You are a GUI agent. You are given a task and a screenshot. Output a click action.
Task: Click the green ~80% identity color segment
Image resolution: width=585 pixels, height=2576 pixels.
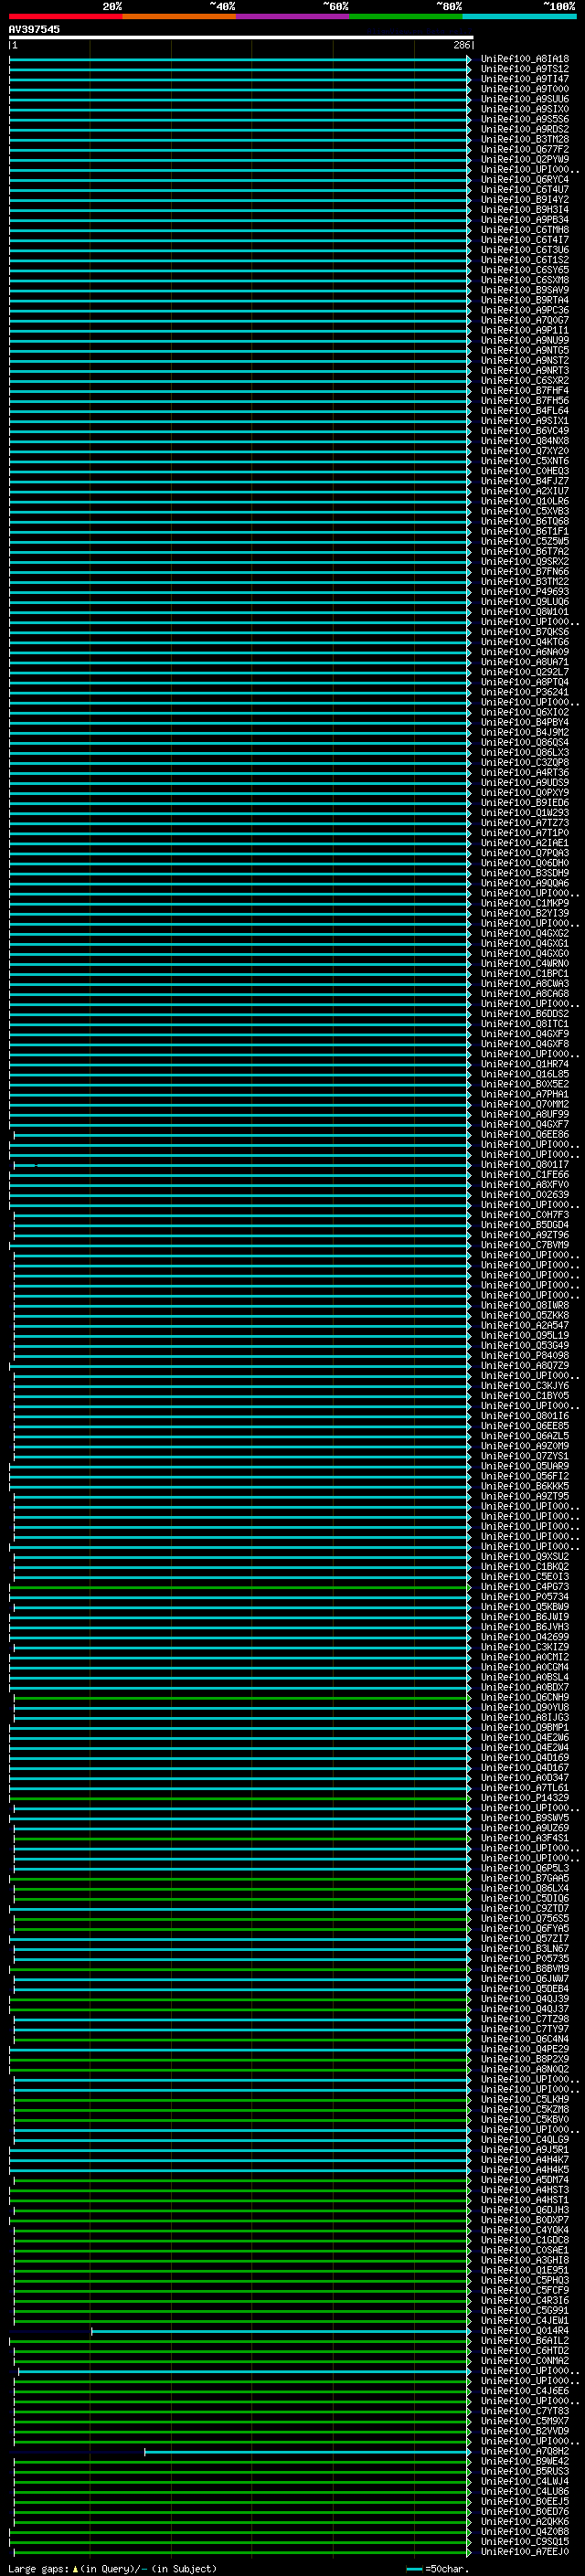pyautogui.click(x=406, y=16)
